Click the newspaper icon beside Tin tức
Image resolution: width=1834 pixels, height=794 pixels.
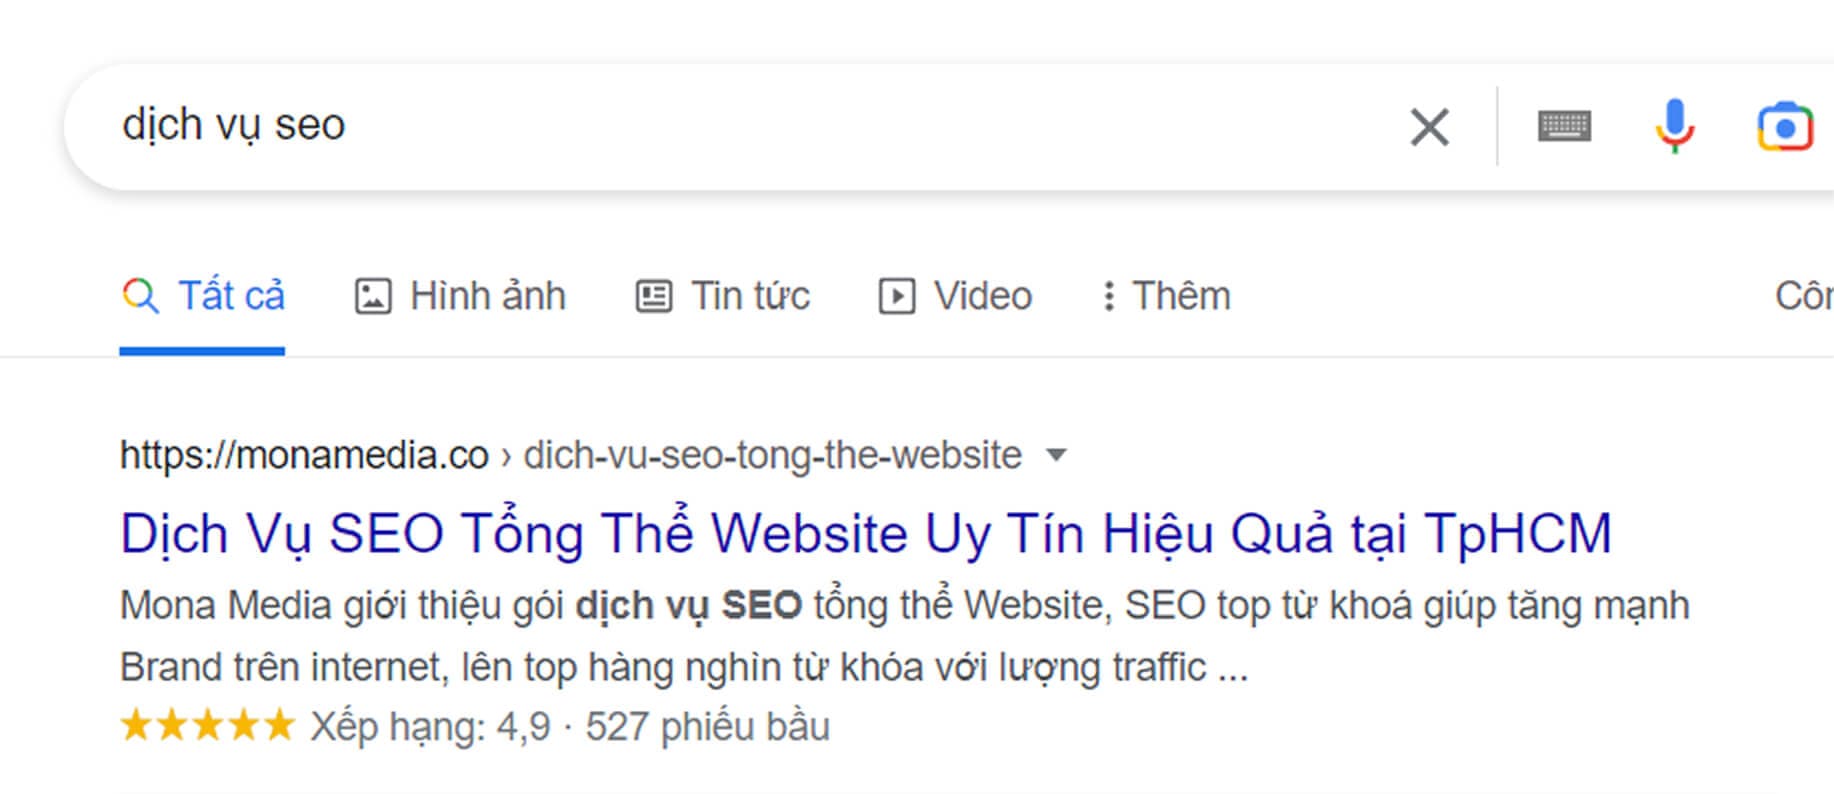(x=654, y=297)
